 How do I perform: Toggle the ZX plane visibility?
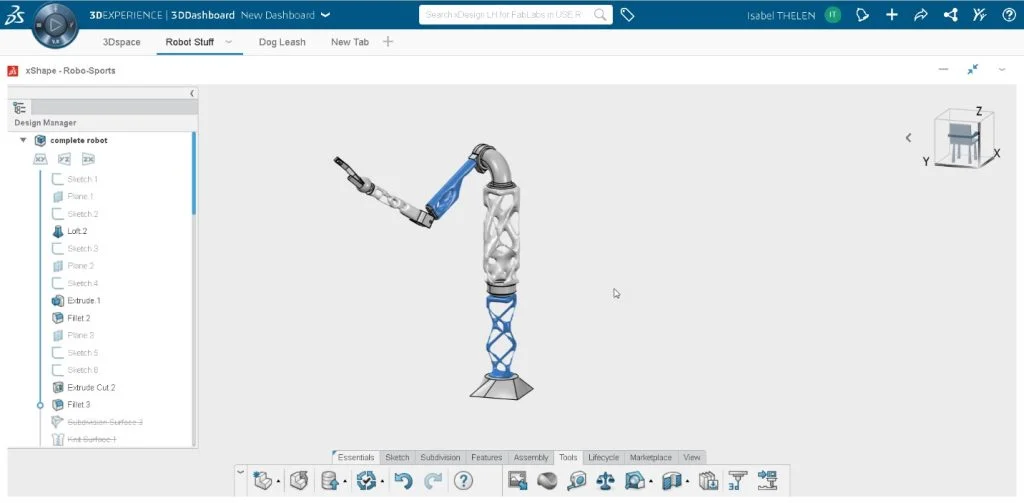88,159
